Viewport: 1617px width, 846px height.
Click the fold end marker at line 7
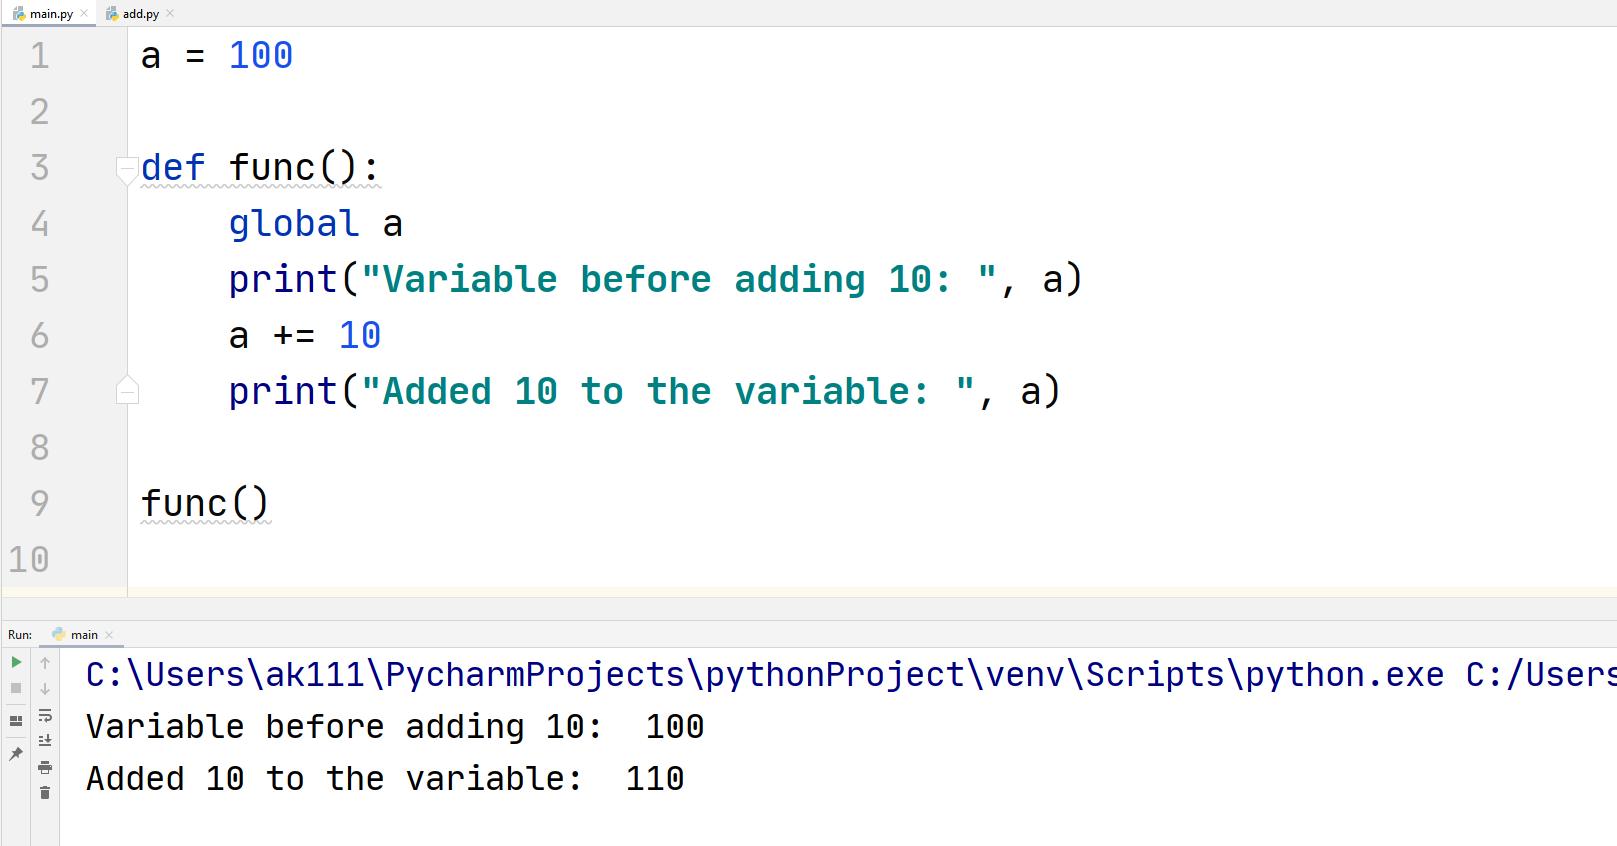coord(127,391)
